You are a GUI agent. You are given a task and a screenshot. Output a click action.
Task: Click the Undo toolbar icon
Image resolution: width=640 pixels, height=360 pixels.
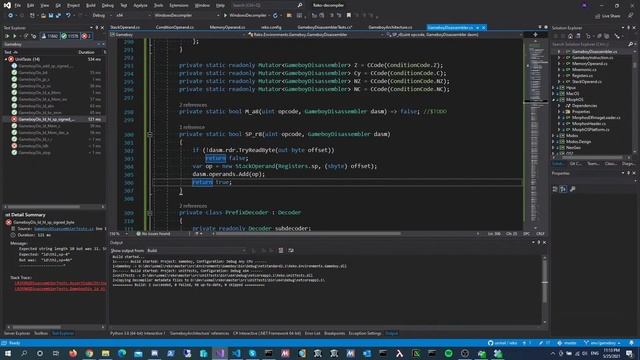(x=68, y=16)
